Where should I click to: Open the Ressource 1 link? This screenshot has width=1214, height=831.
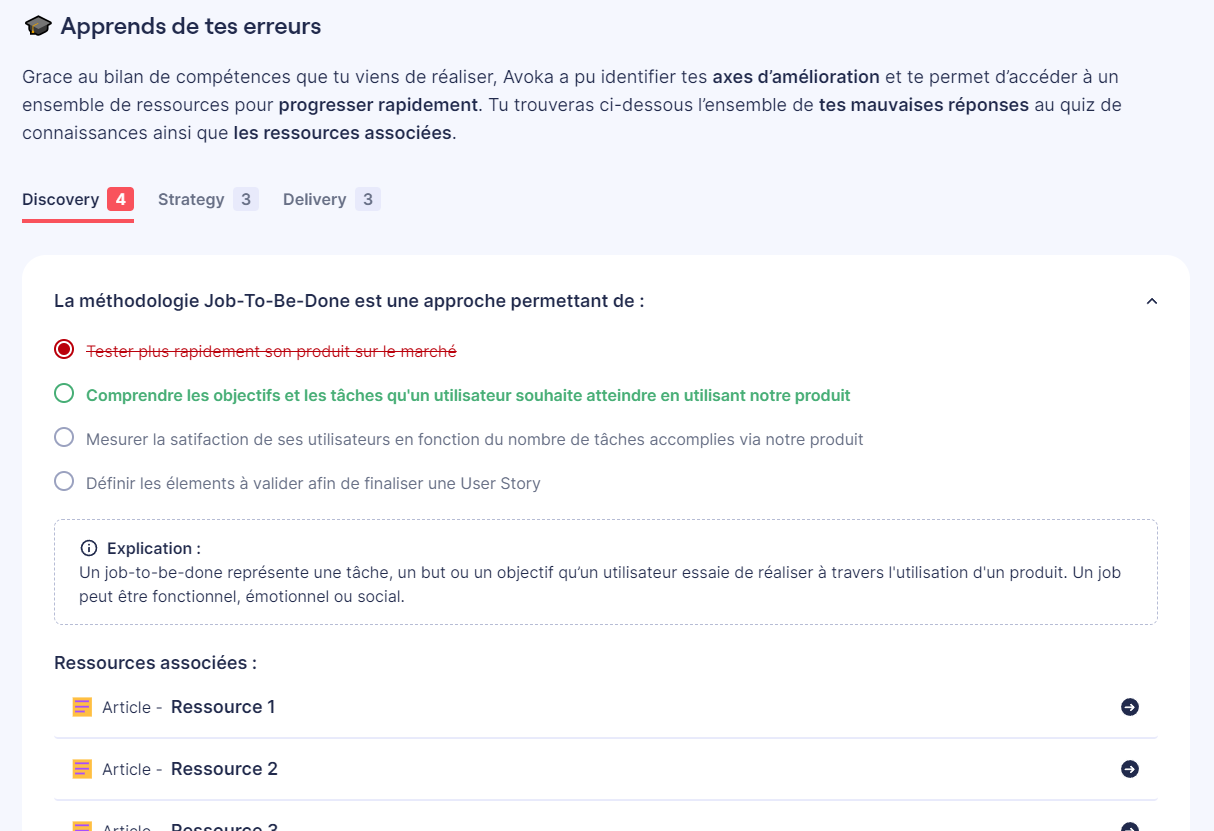pyautogui.click(x=222, y=706)
